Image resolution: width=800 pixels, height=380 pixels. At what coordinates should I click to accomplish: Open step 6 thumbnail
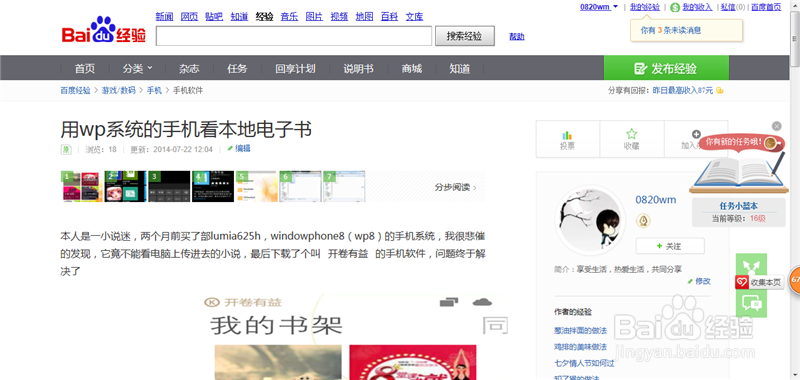(x=300, y=187)
